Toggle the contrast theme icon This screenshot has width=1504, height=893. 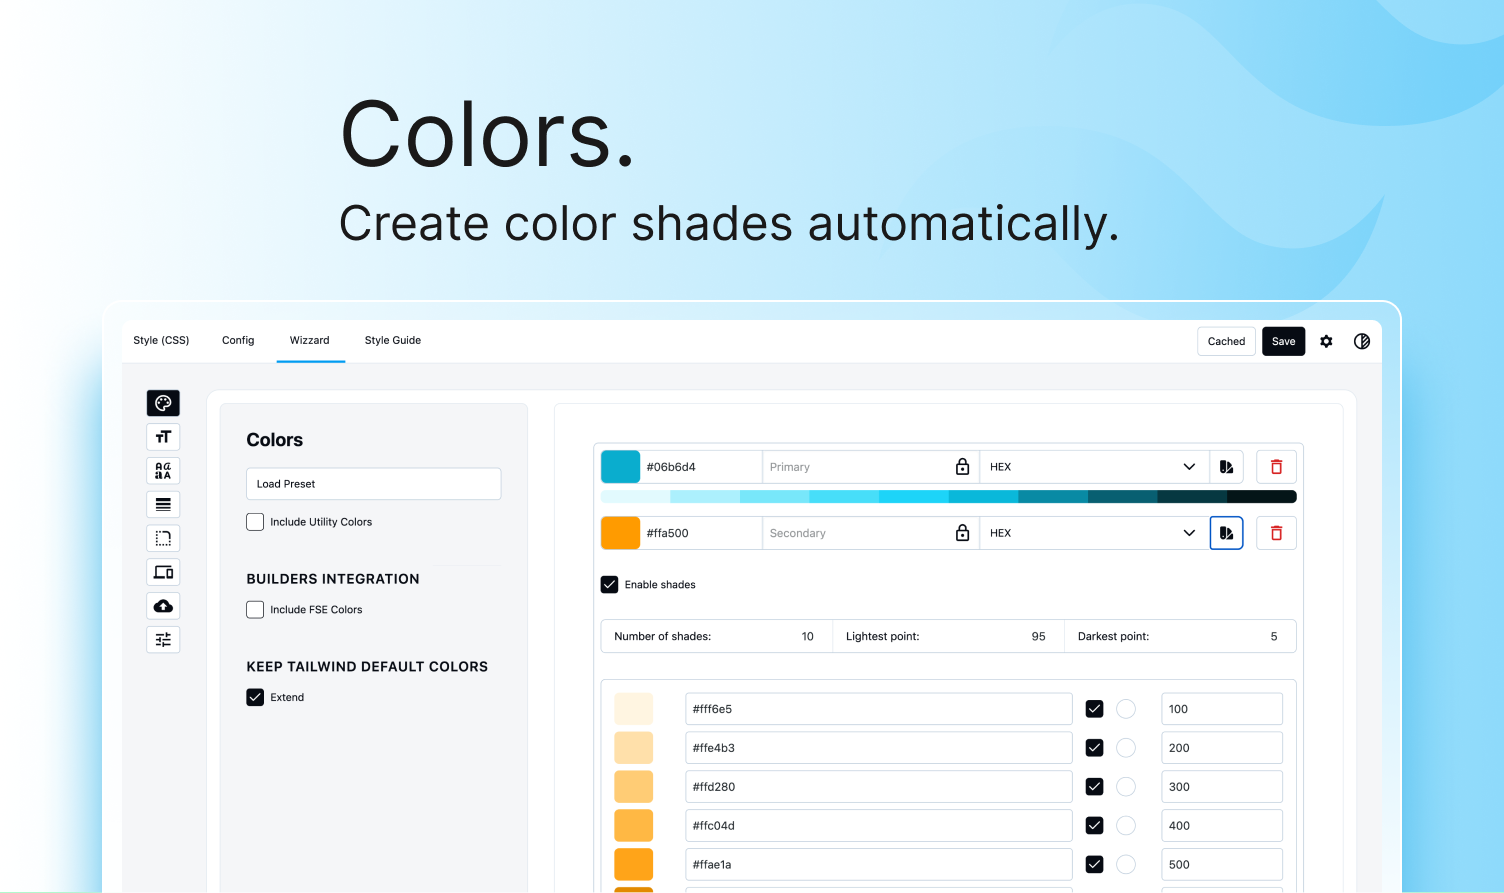click(x=1362, y=341)
